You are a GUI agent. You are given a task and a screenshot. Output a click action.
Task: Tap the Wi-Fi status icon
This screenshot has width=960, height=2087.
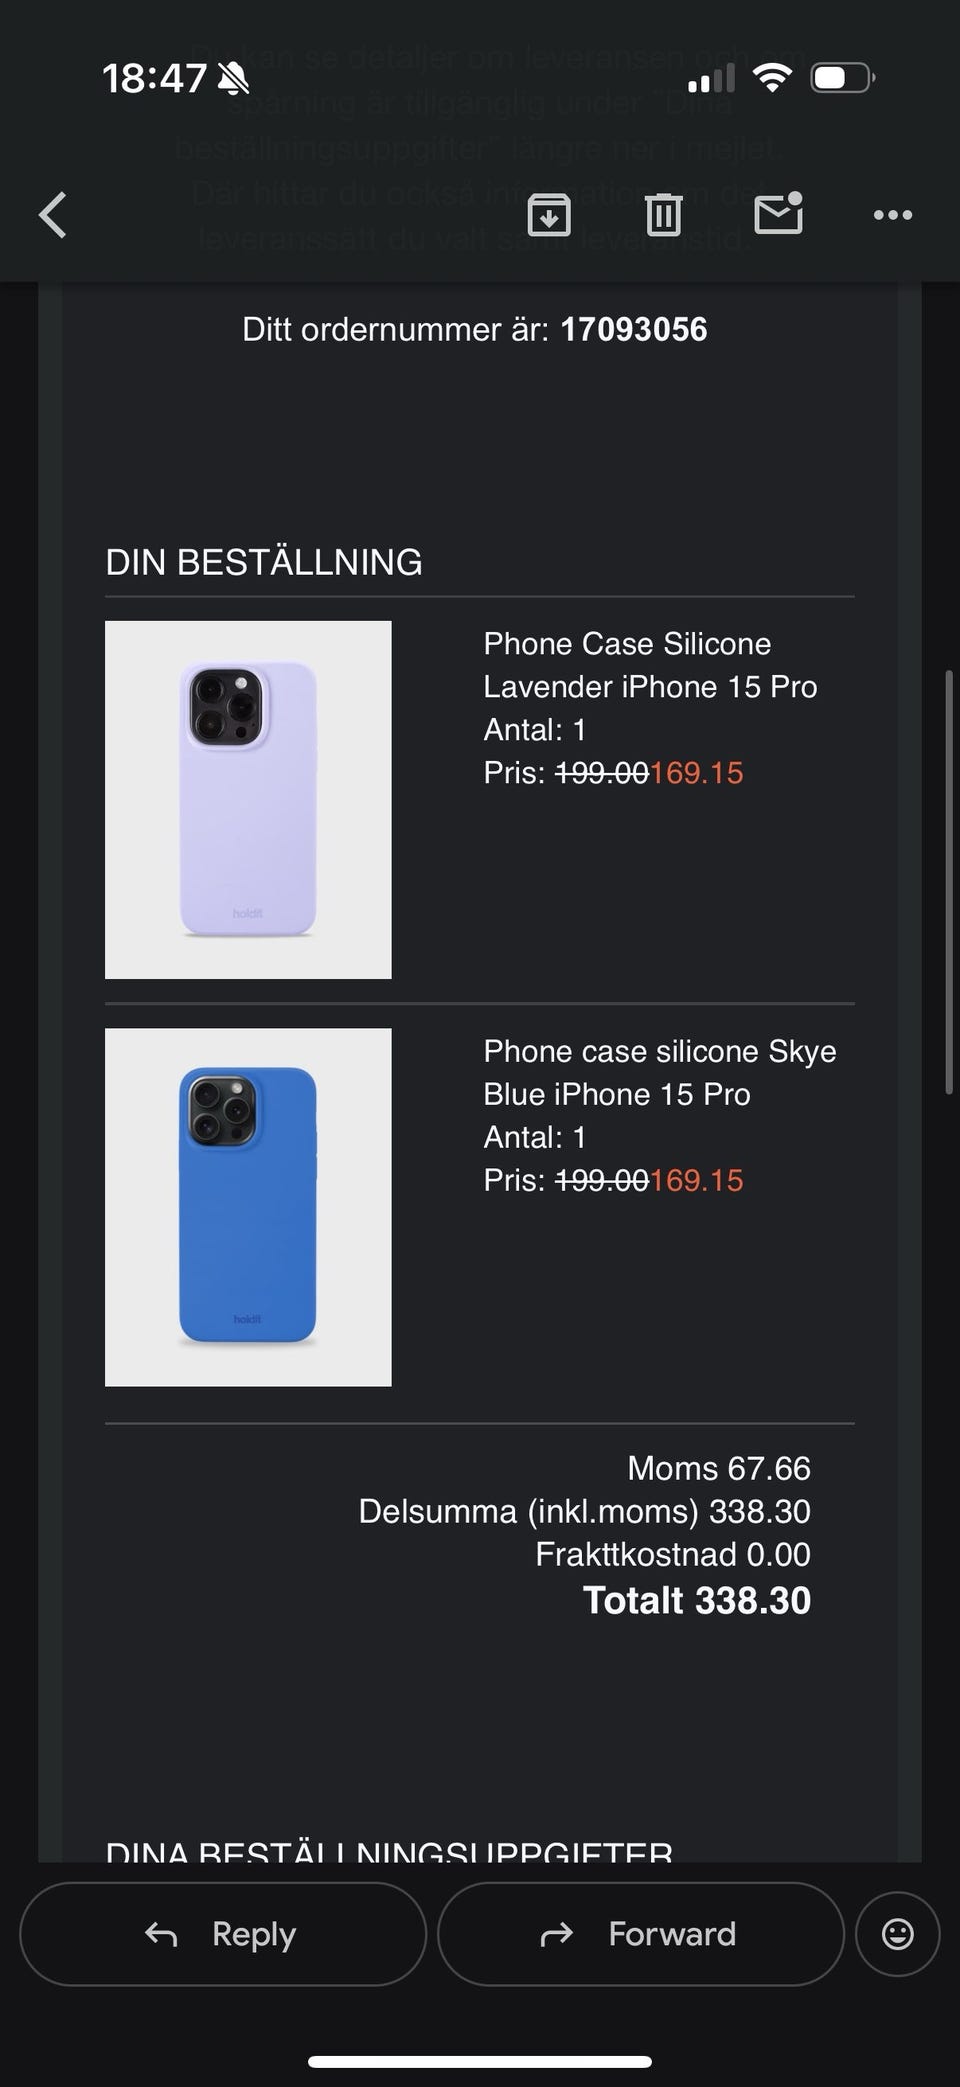[772, 78]
